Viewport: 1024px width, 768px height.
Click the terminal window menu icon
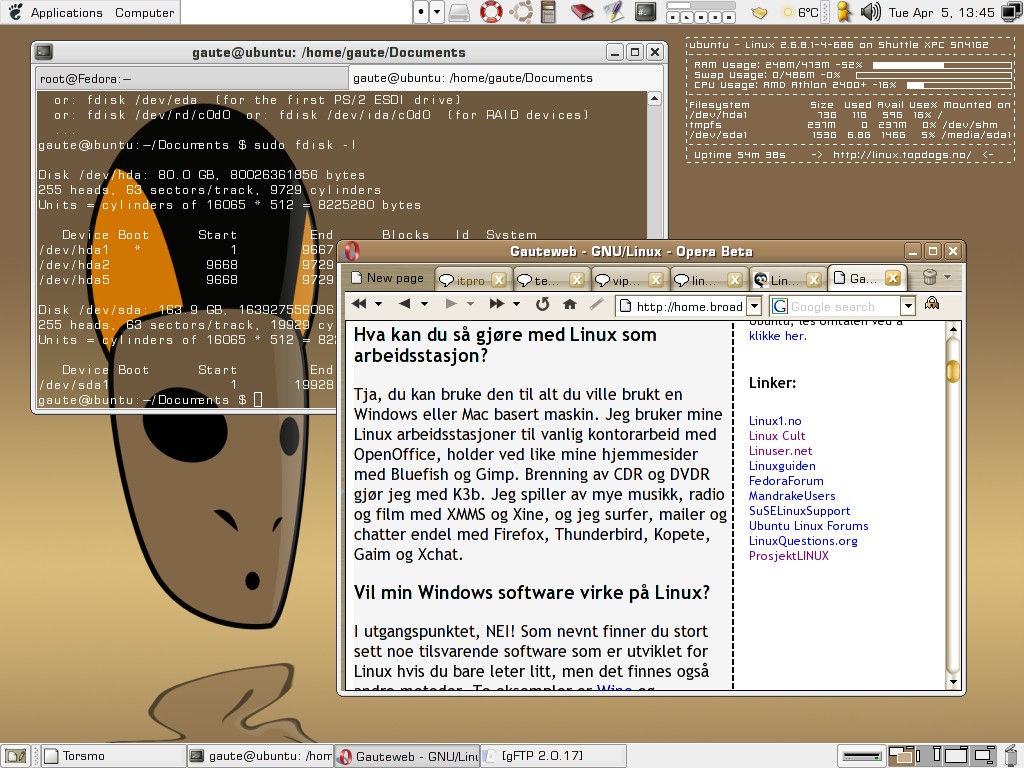click(44, 52)
